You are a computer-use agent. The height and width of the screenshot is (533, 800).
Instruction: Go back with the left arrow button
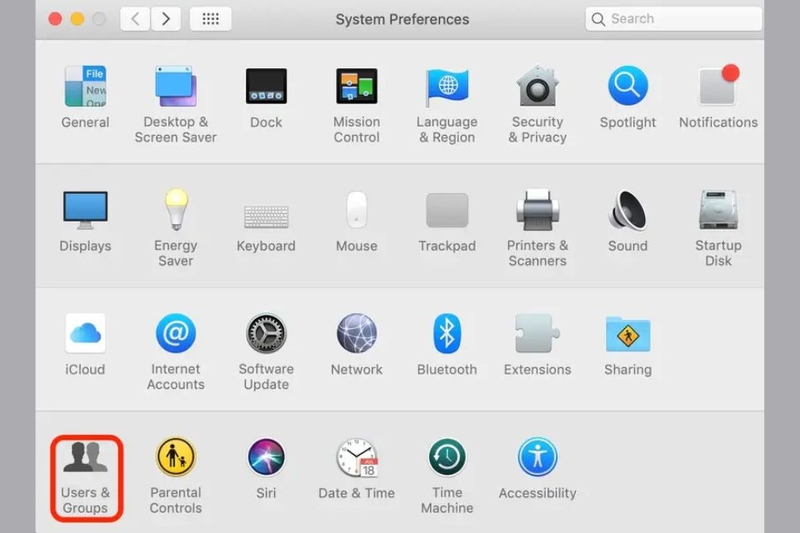coord(135,19)
